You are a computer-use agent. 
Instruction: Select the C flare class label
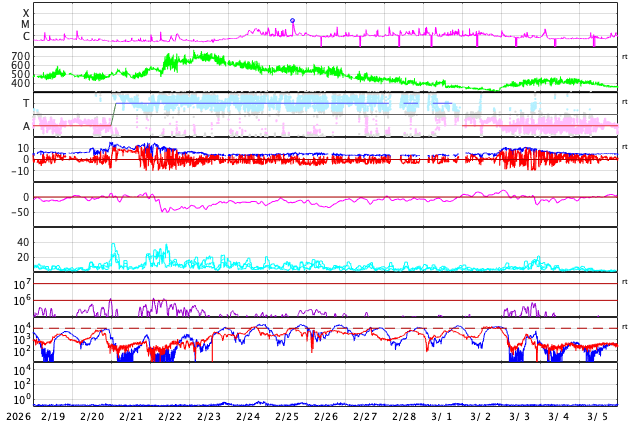pos(26,36)
